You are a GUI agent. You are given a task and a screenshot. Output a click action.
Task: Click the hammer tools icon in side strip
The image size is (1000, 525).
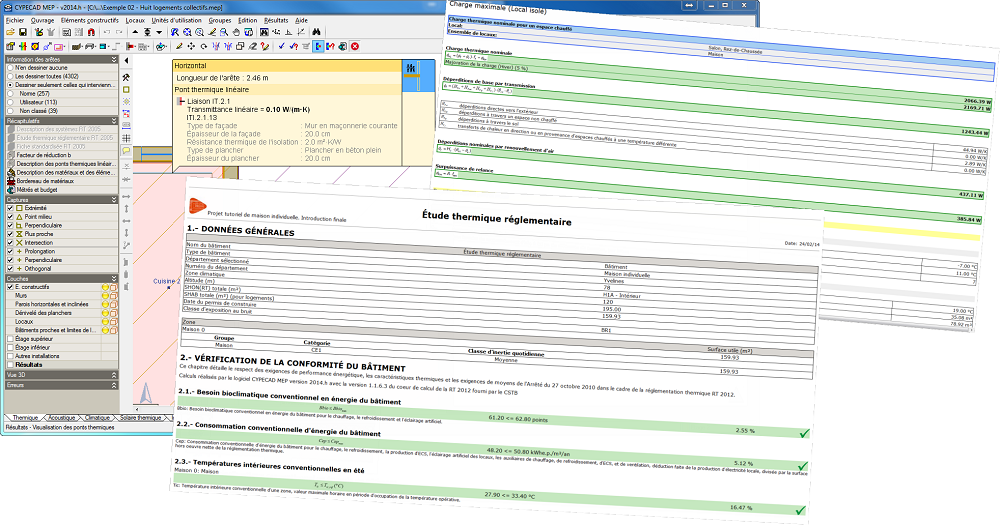(x=126, y=76)
